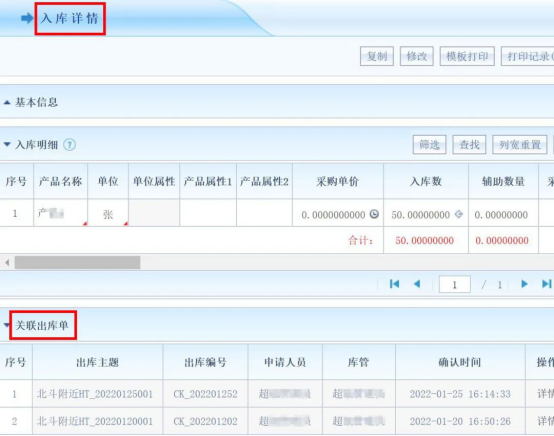Click outbound number CK_202201202

point(205,421)
